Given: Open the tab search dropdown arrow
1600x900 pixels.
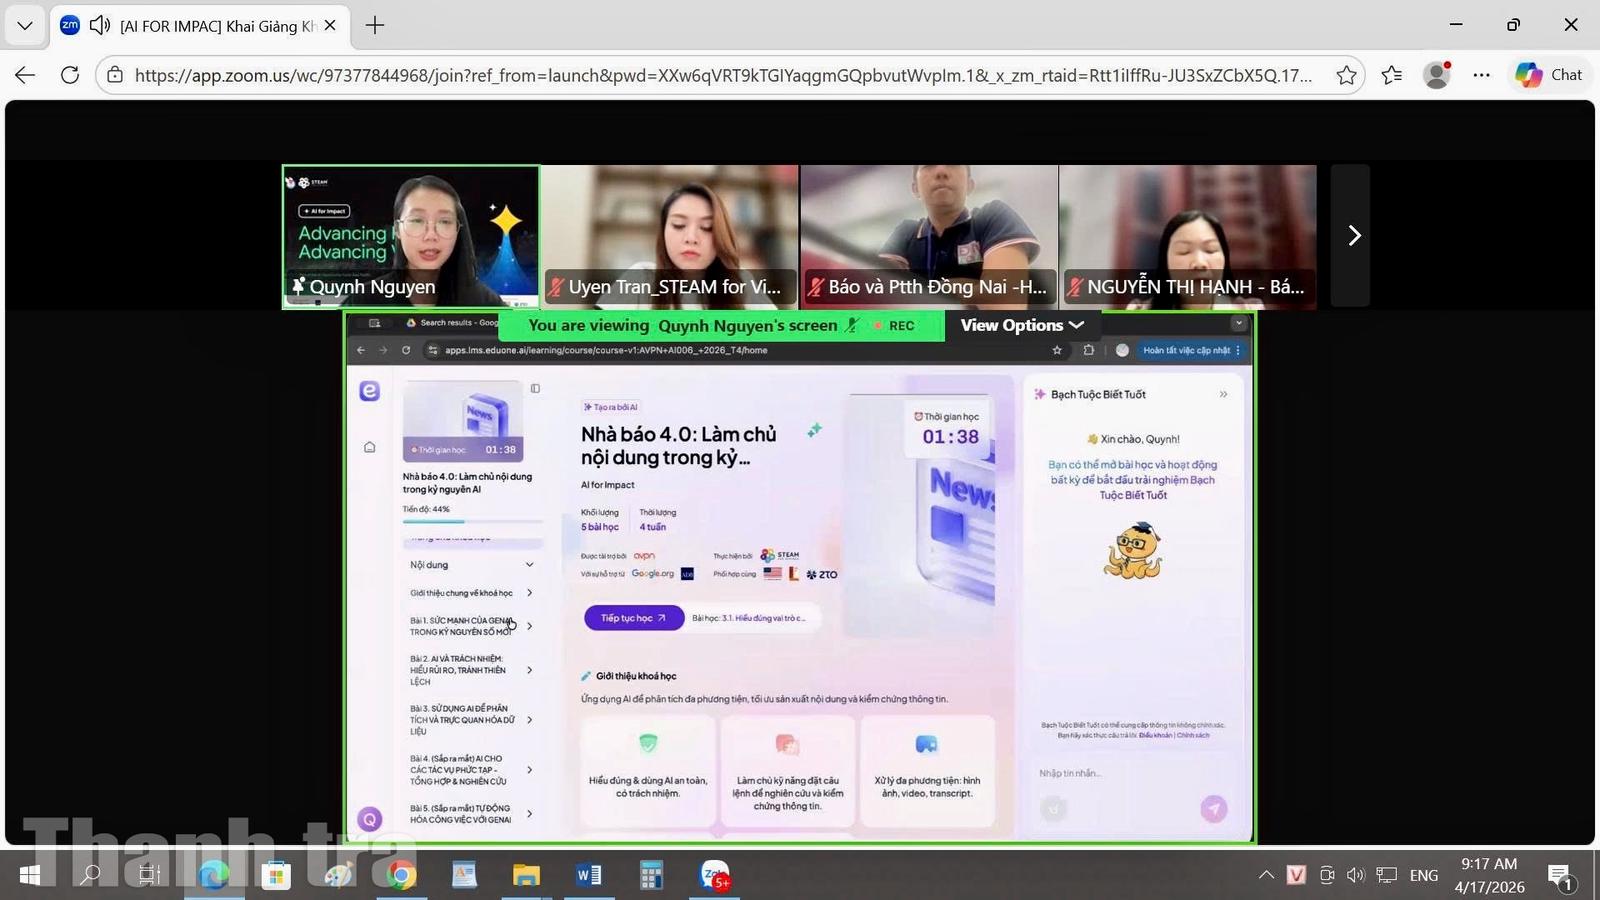Looking at the screenshot, I should [x=25, y=25].
